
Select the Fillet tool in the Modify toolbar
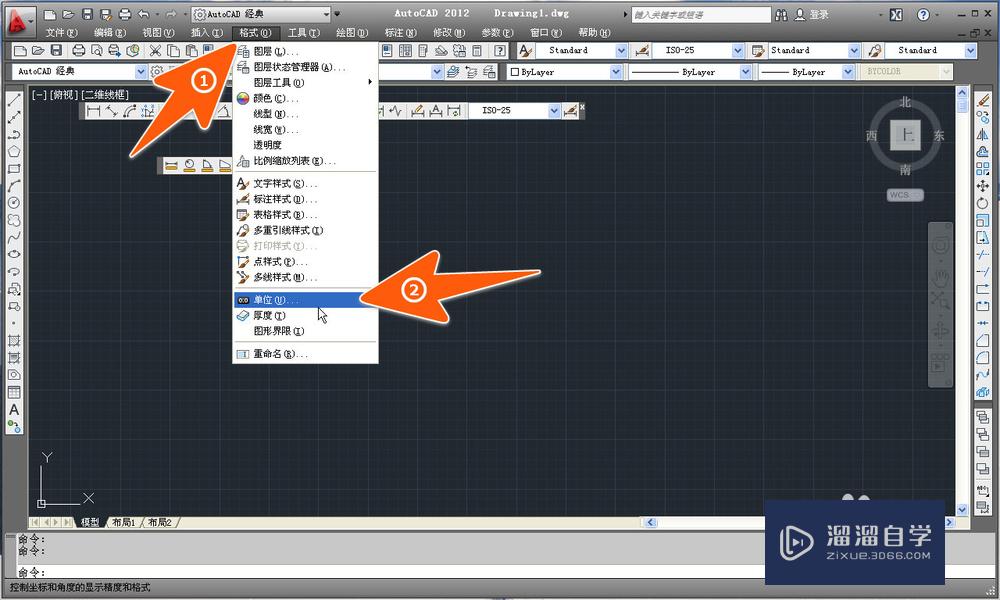point(982,358)
